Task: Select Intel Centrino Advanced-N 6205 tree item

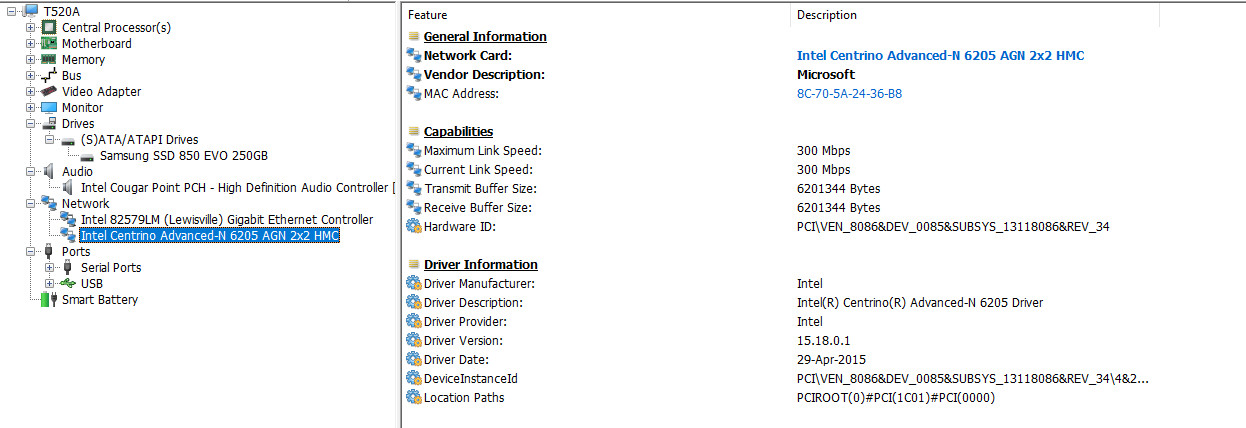Action: (209, 235)
